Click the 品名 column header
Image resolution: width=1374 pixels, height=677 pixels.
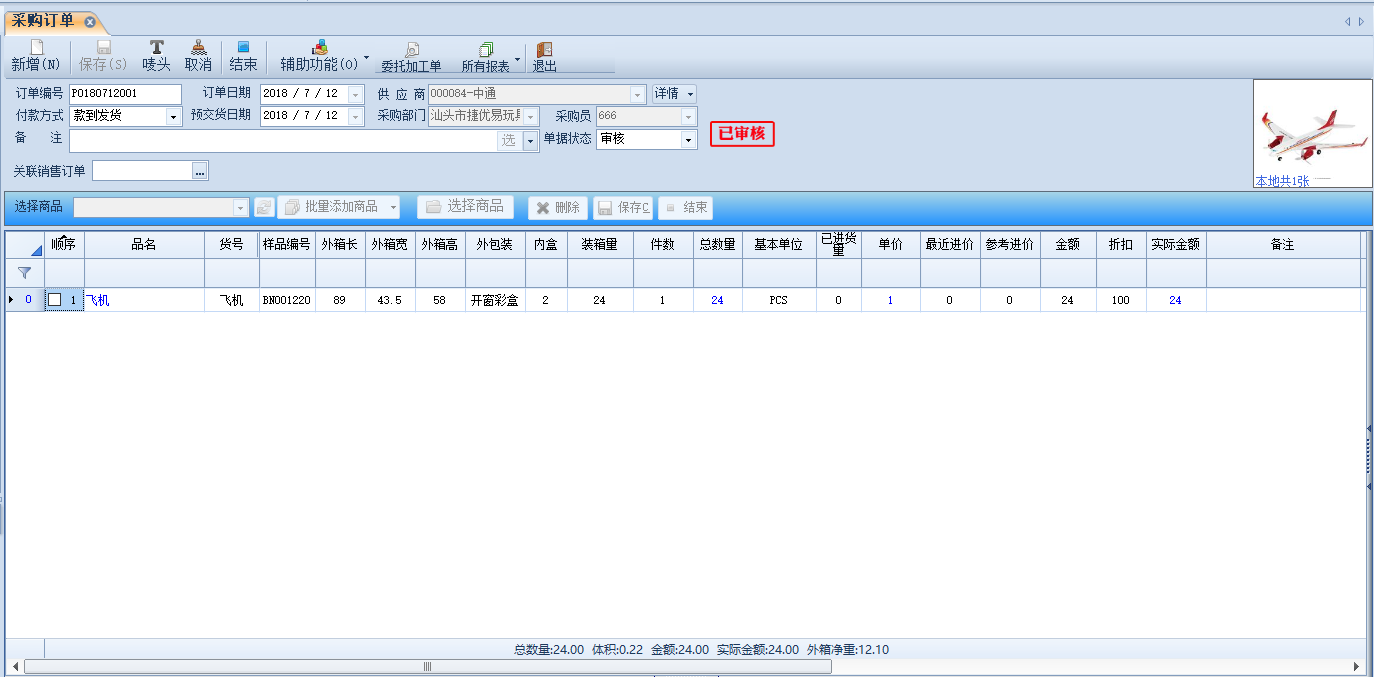click(x=144, y=245)
